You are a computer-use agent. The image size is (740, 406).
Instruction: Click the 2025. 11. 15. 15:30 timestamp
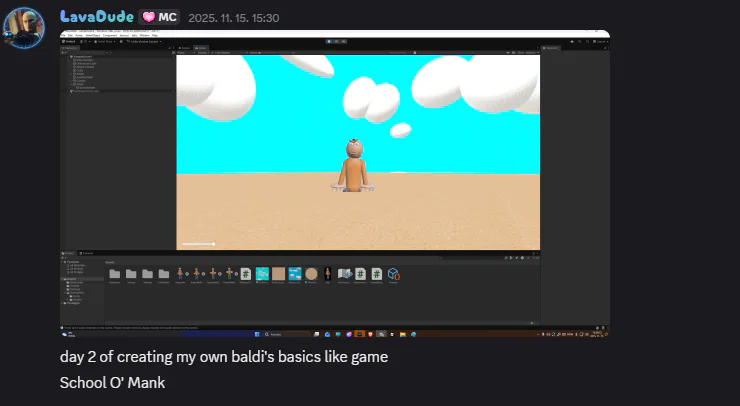tap(234, 18)
